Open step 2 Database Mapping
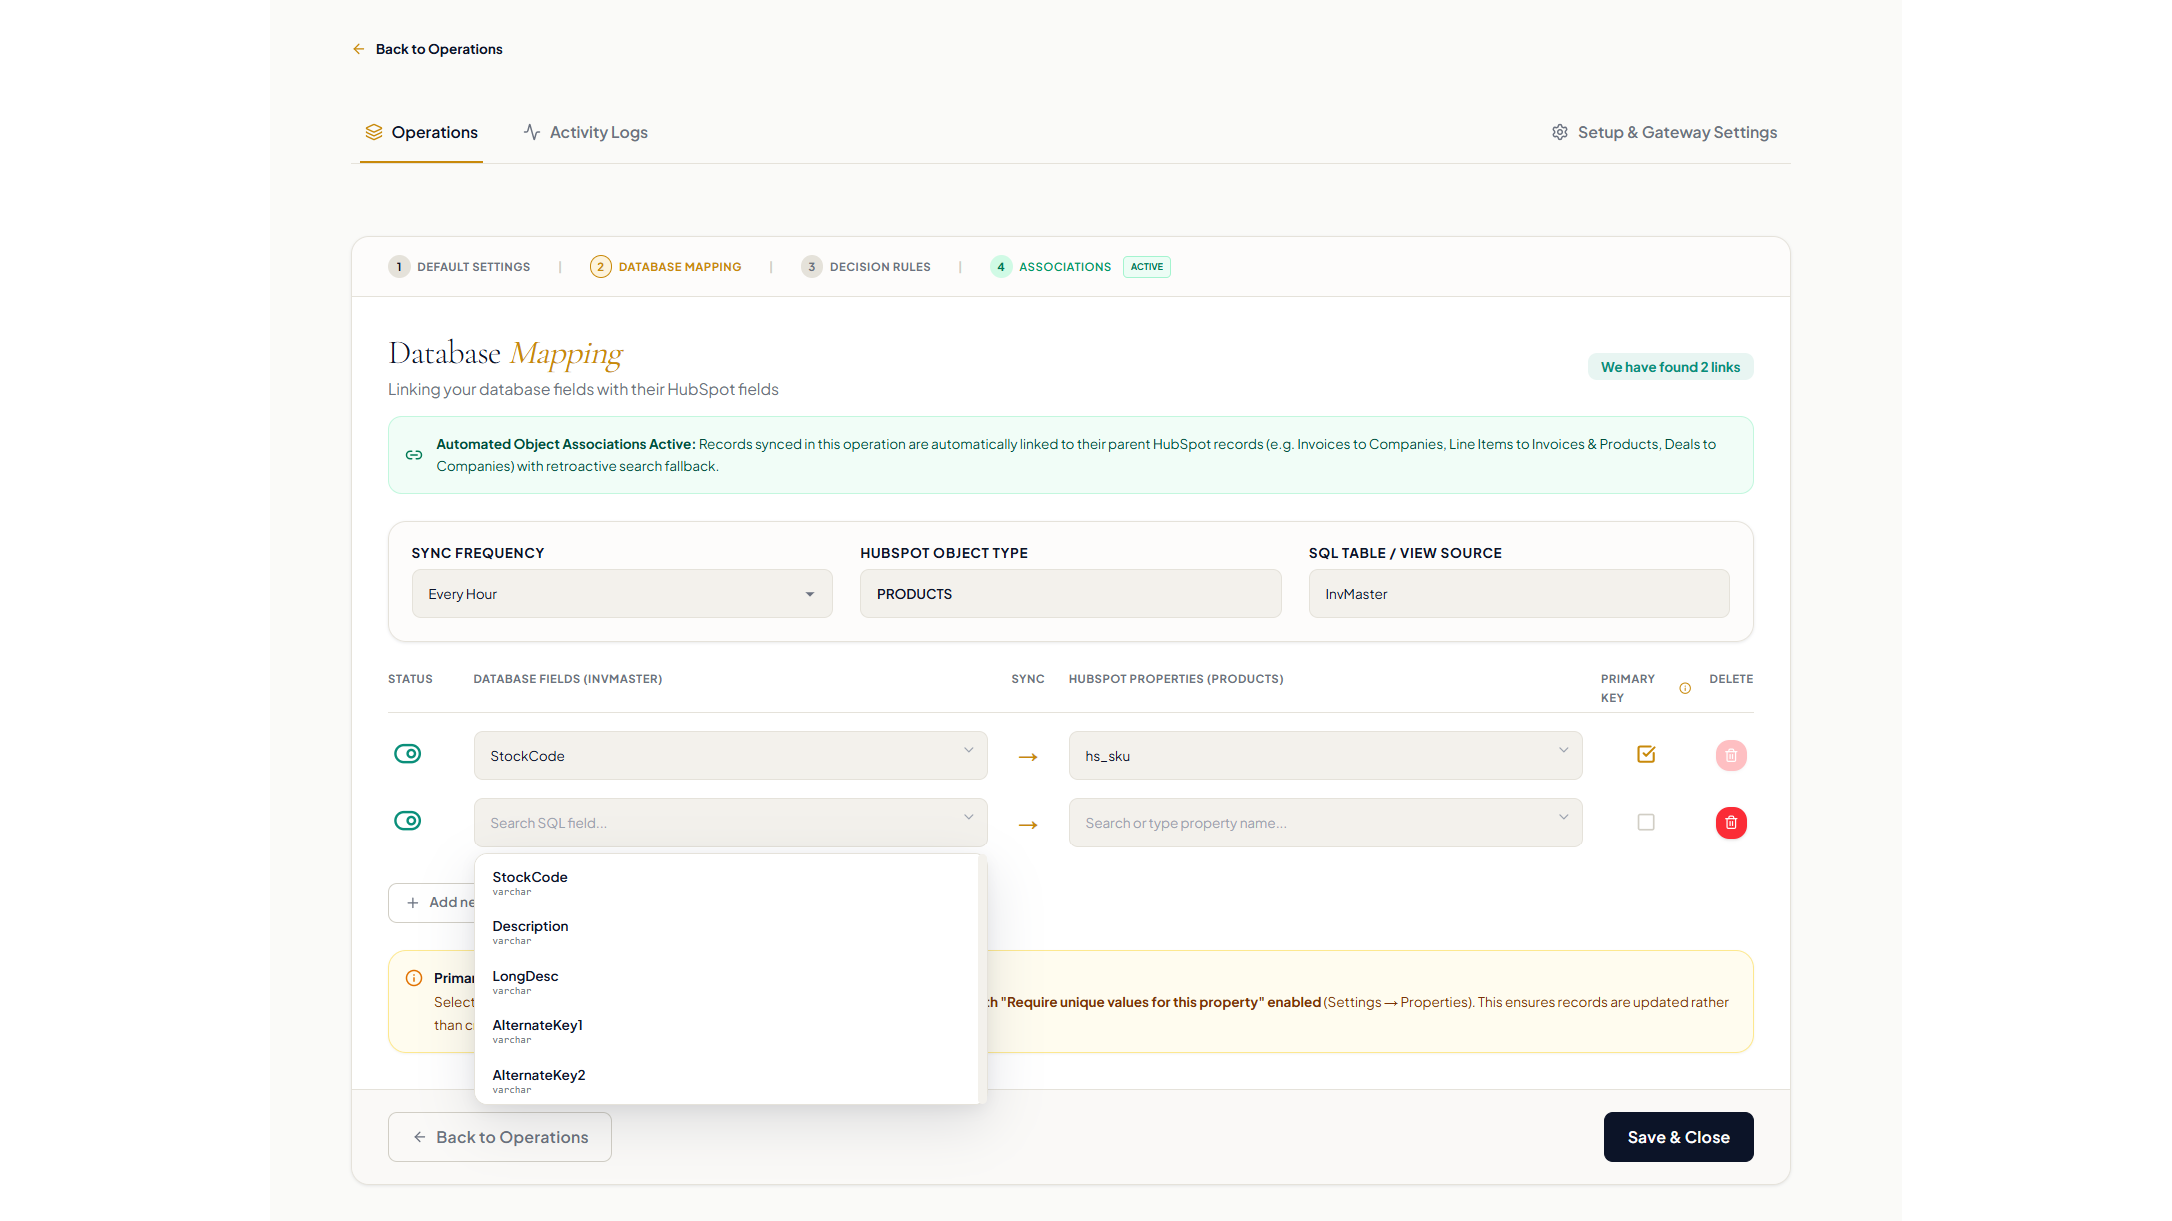 click(x=666, y=267)
